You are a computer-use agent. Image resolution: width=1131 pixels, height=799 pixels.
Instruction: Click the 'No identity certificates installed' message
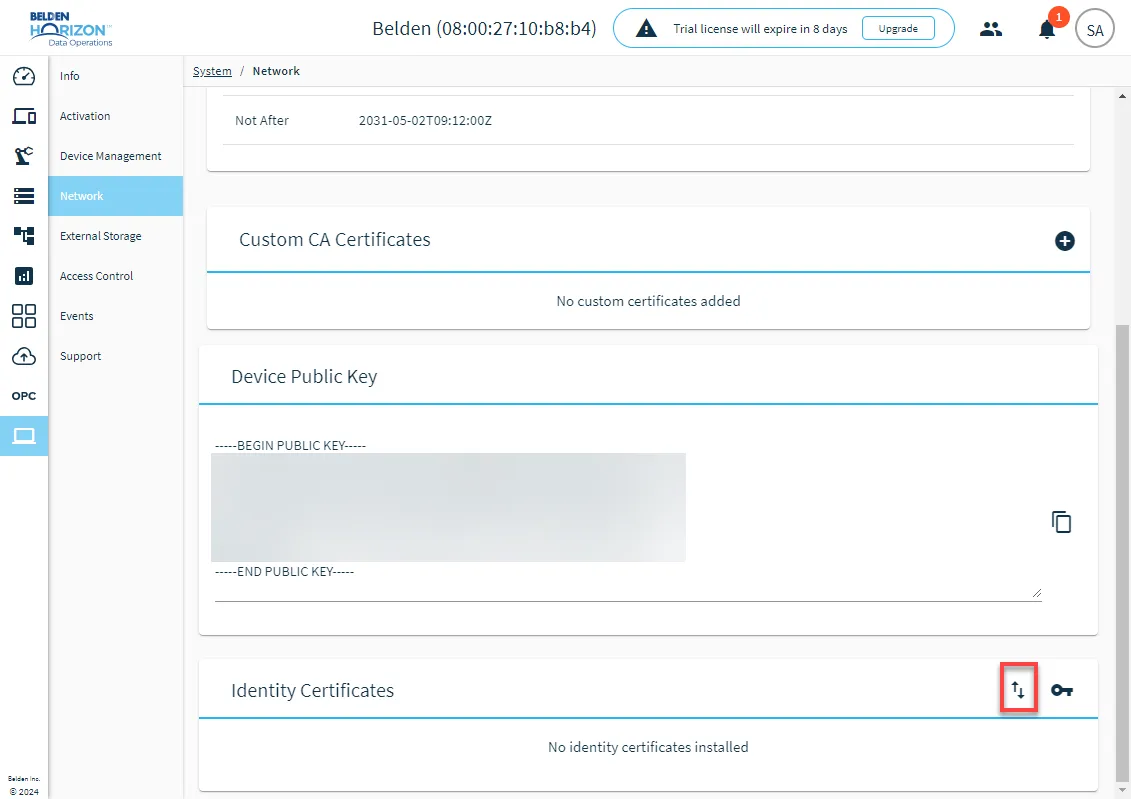point(648,747)
